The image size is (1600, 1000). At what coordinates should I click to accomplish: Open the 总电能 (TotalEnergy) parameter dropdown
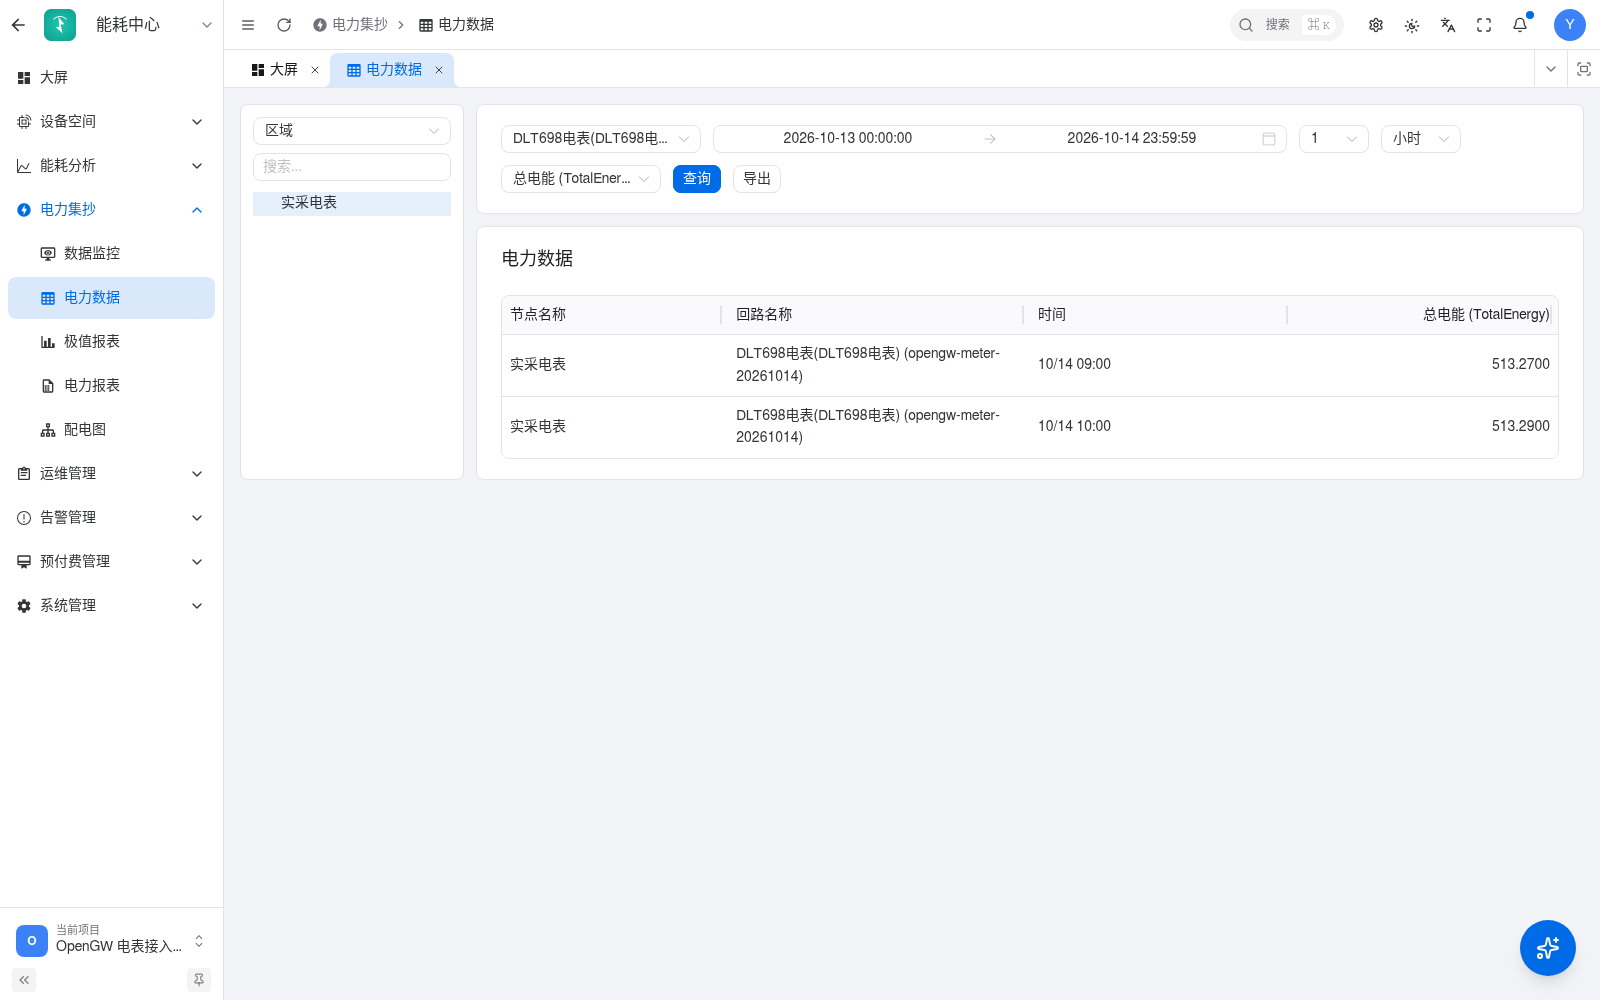pyautogui.click(x=581, y=179)
